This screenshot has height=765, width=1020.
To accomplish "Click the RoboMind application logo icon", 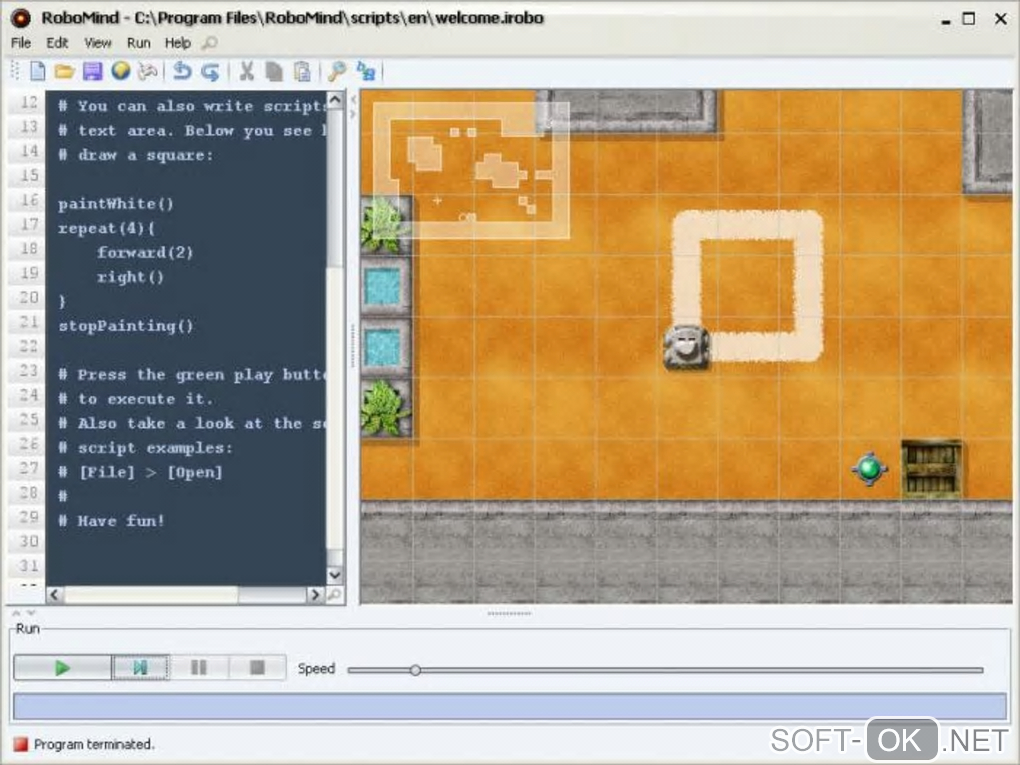I will [x=21, y=18].
